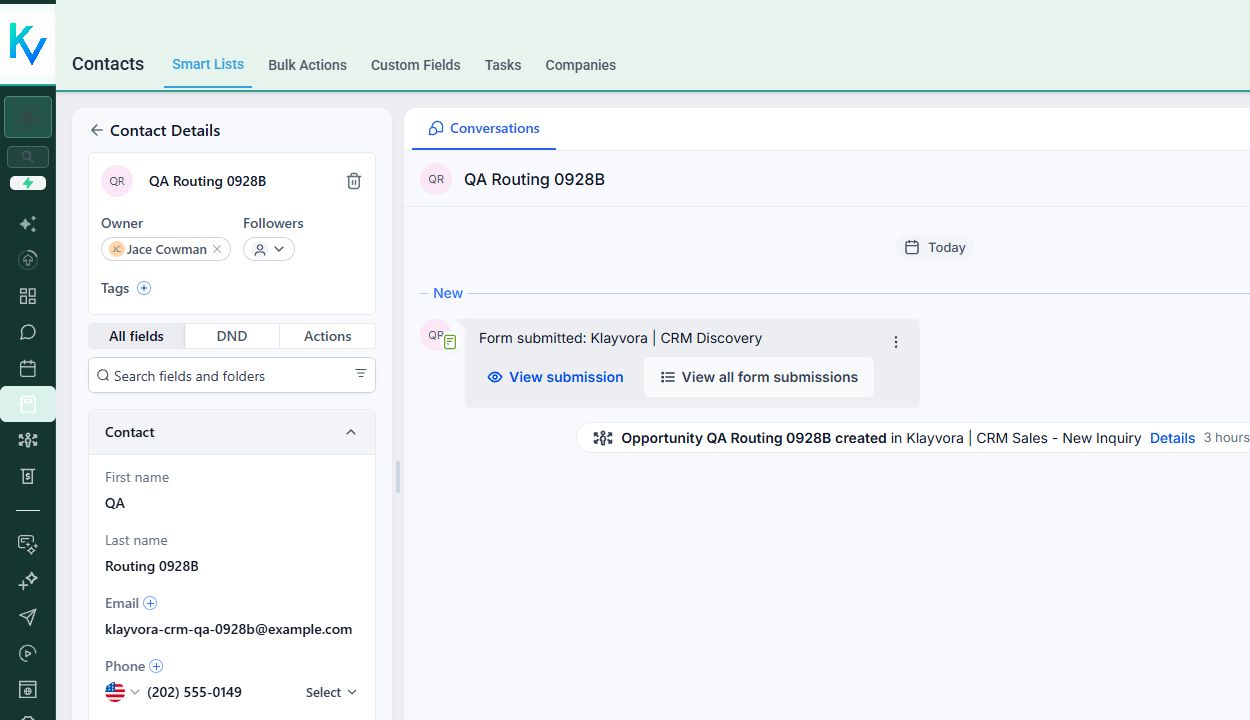Open the highlighted contacts sidebar icon
Screen dimensions: 1250x720
[28, 404]
